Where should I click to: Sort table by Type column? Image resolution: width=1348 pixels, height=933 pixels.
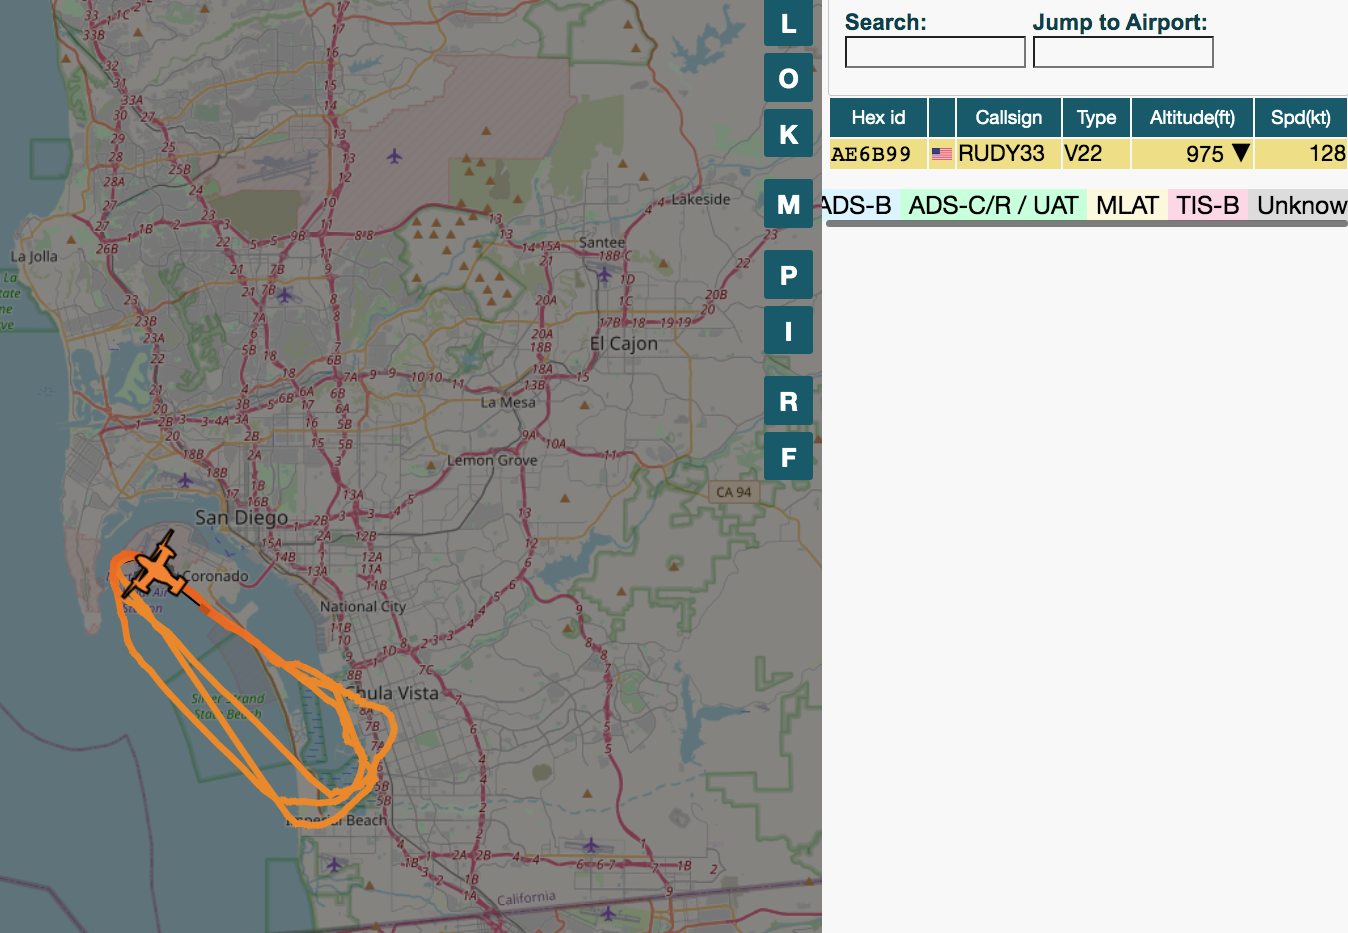(x=1096, y=118)
